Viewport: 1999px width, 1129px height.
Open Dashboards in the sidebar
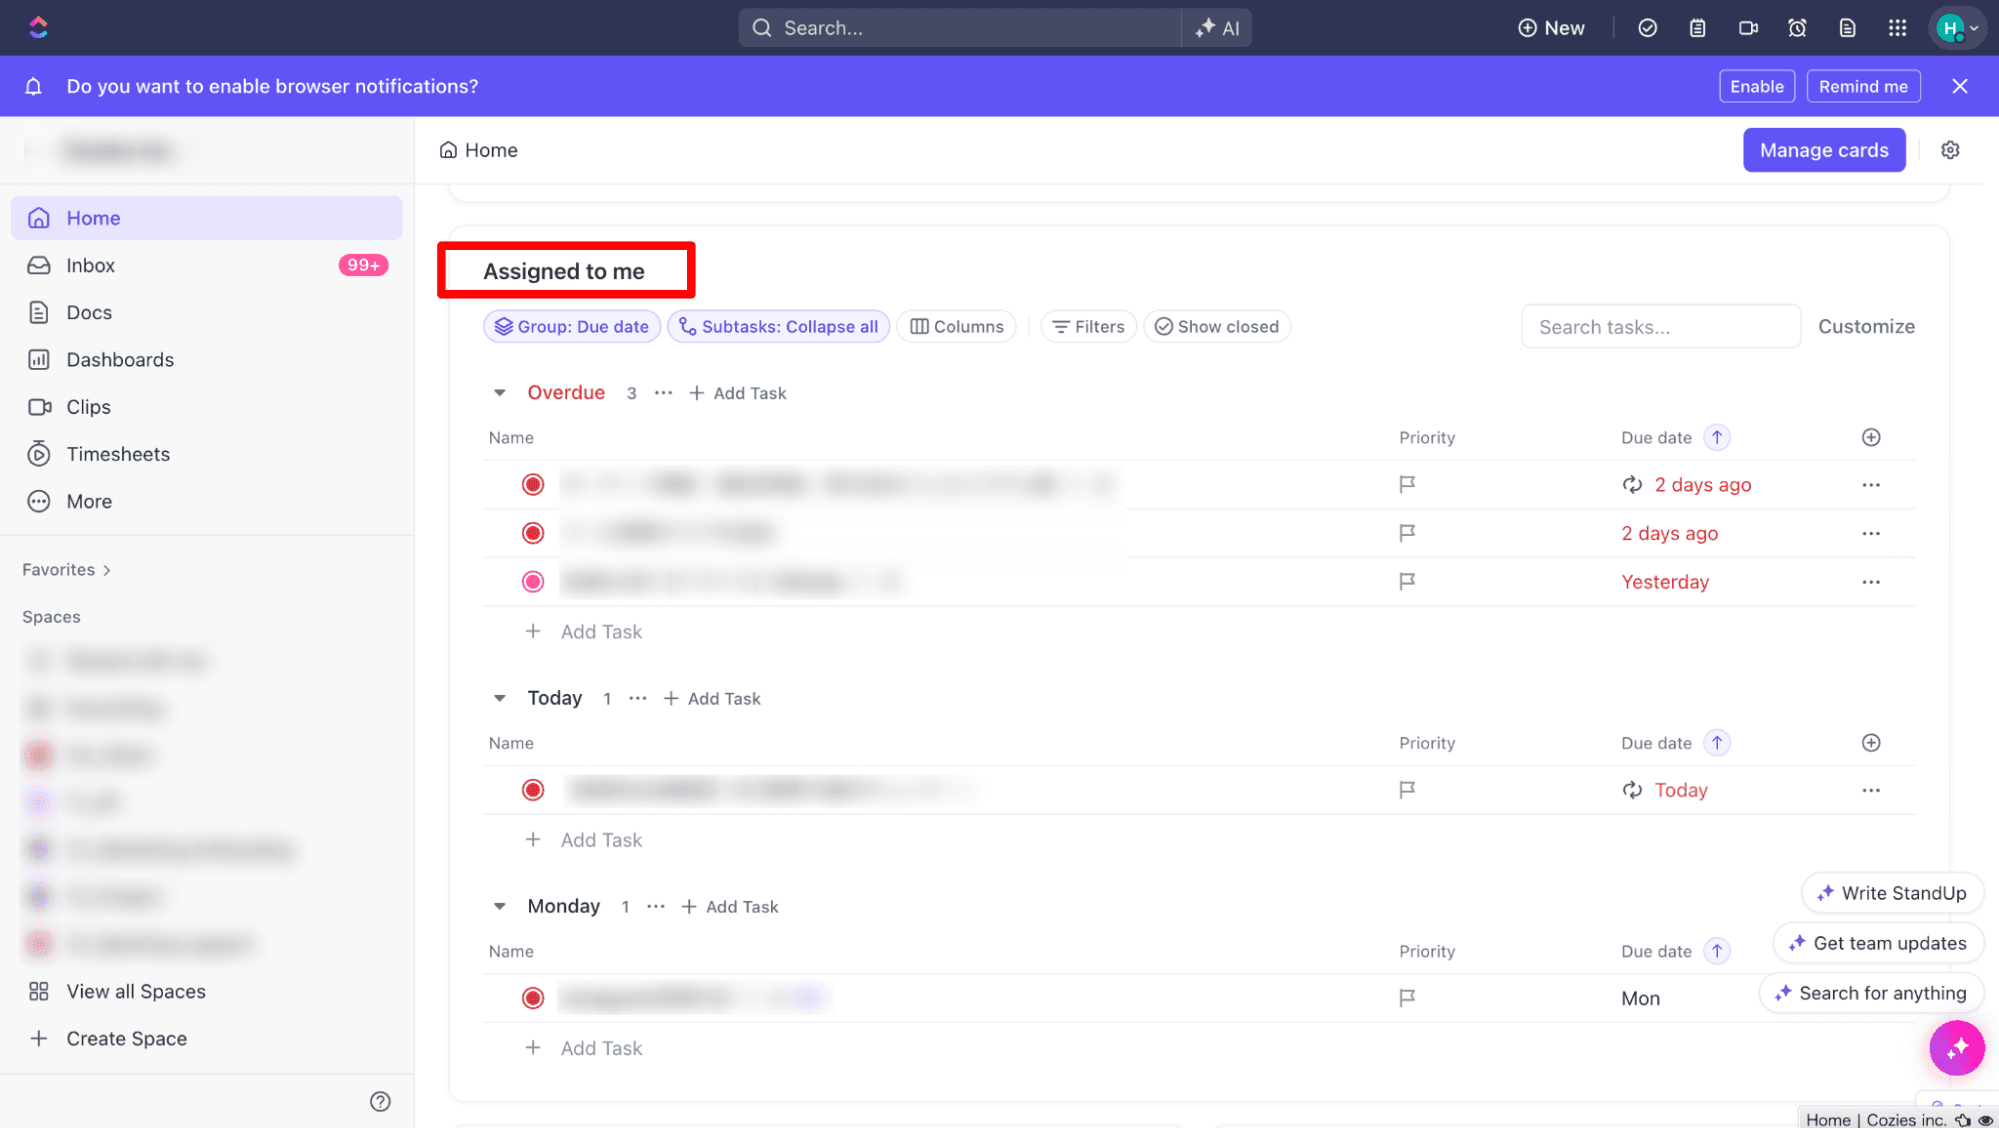click(207, 360)
